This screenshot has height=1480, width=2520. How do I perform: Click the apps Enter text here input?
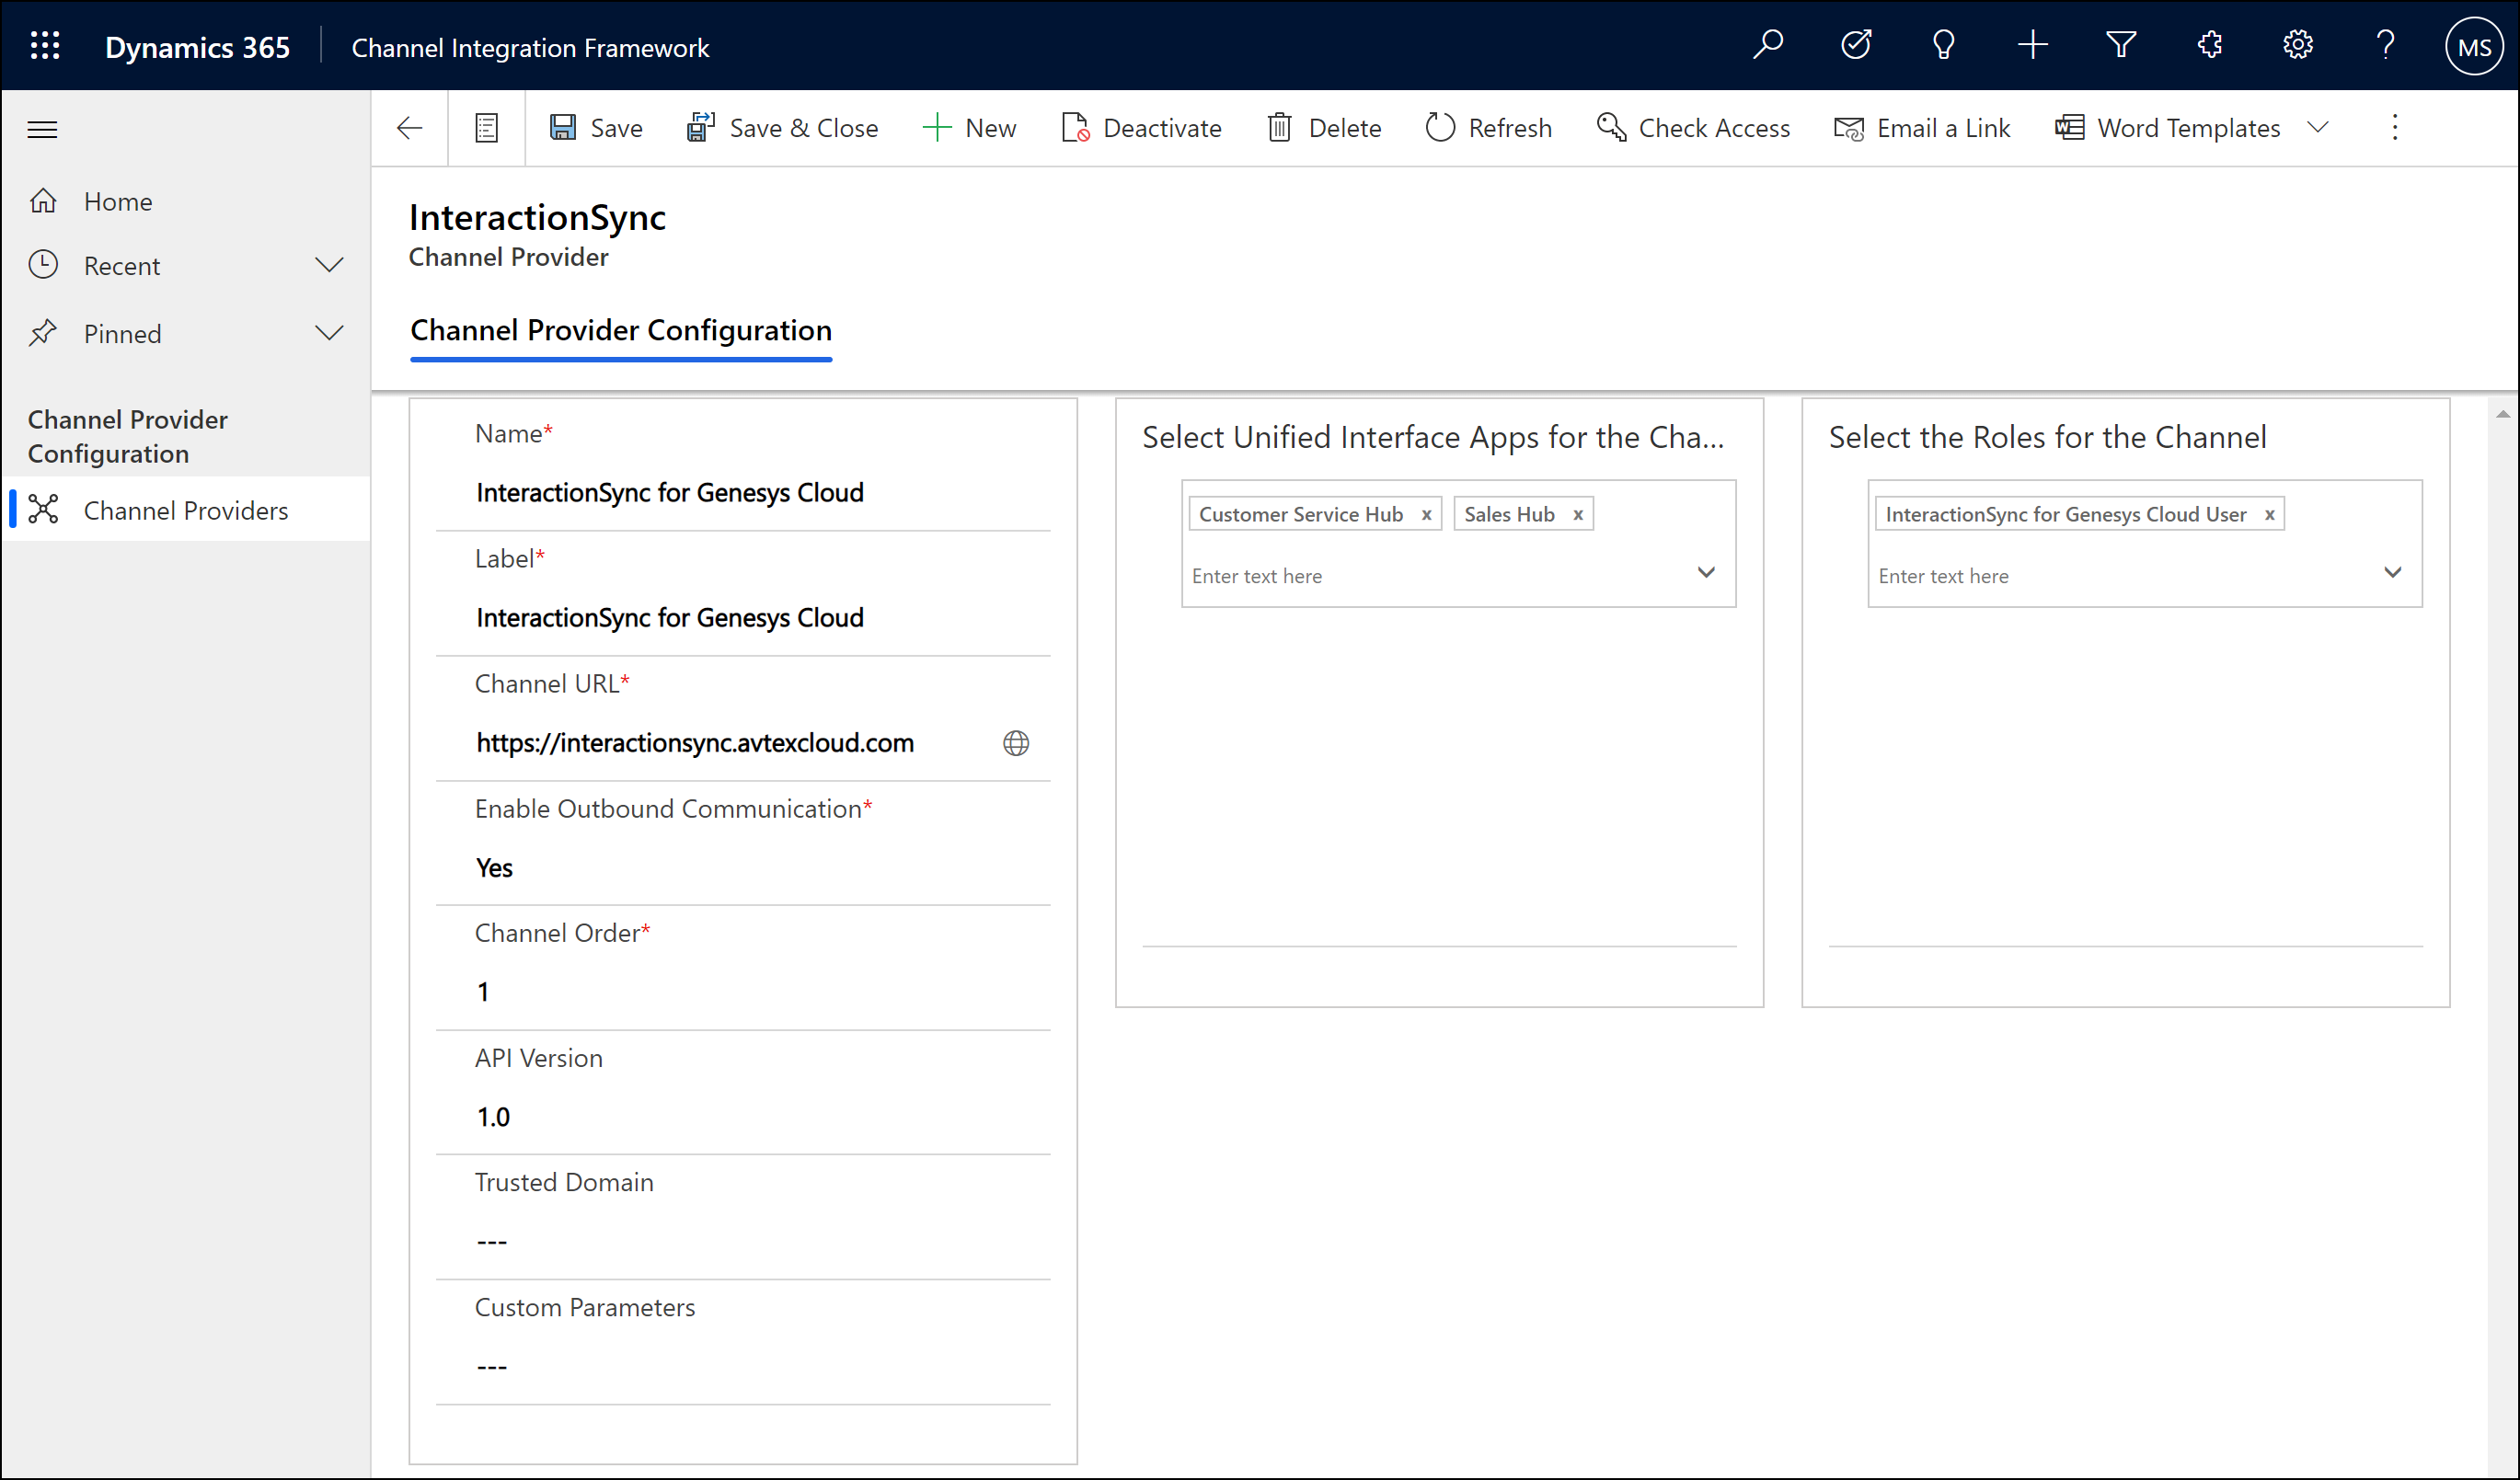(1436, 576)
